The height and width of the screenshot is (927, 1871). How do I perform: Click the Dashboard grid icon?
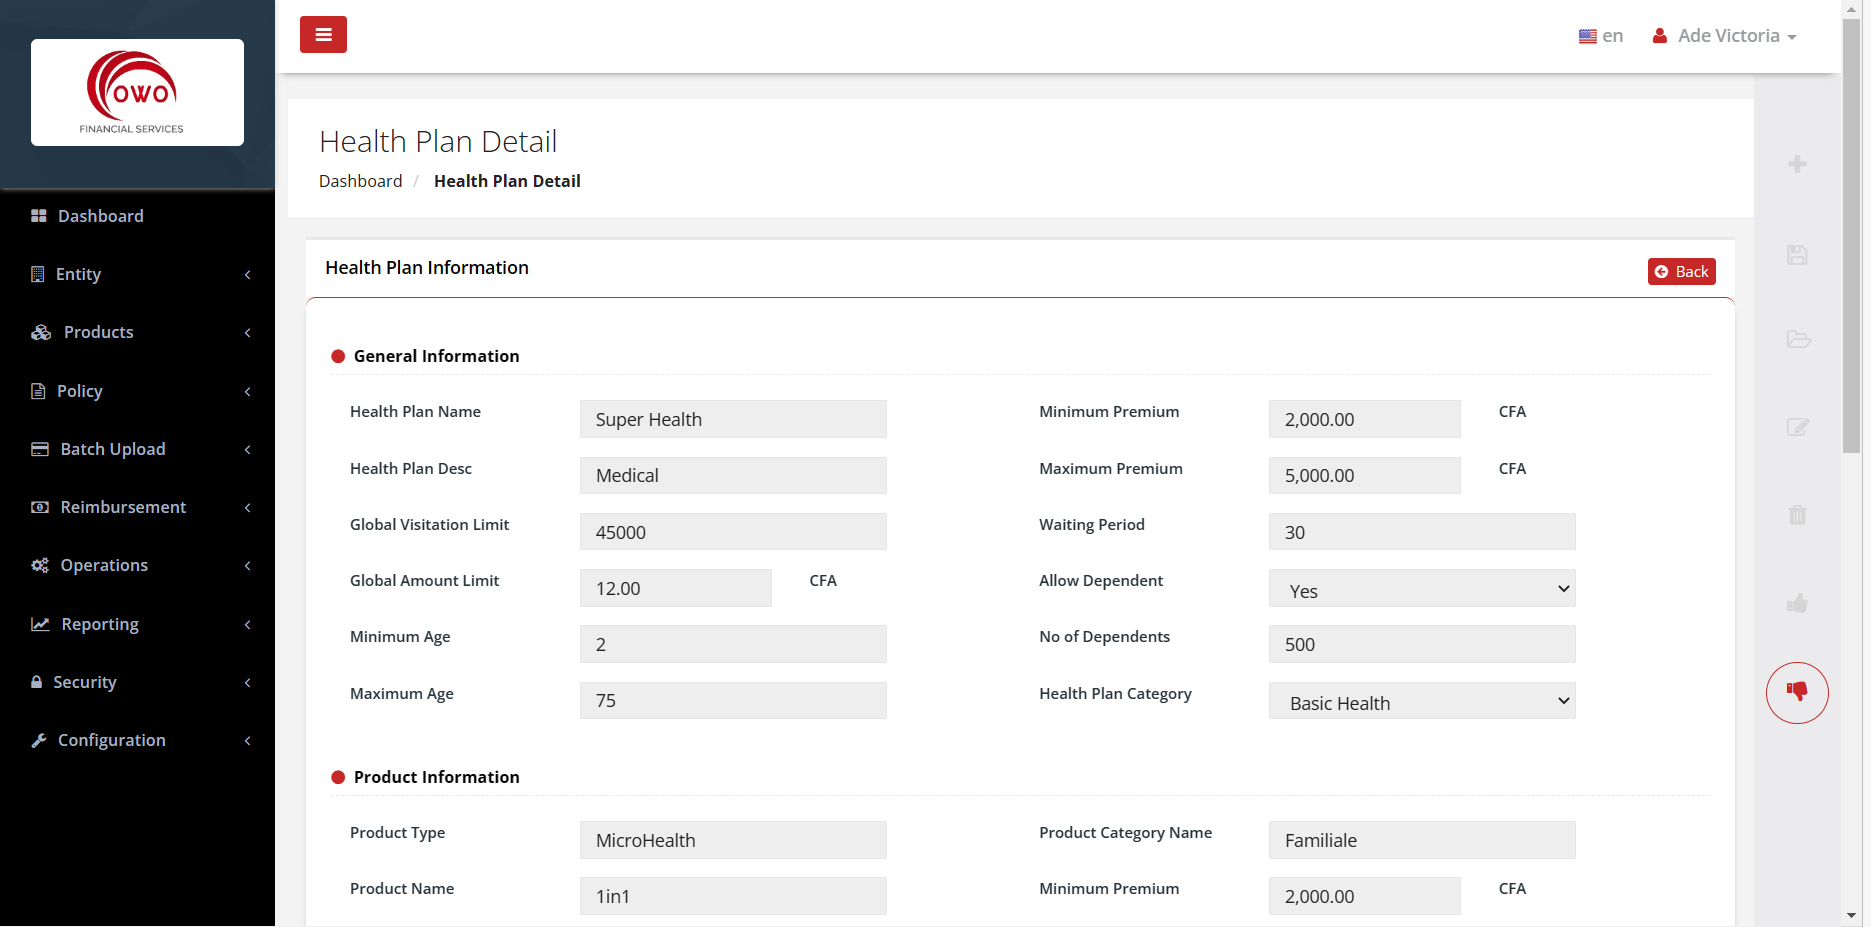(x=39, y=216)
